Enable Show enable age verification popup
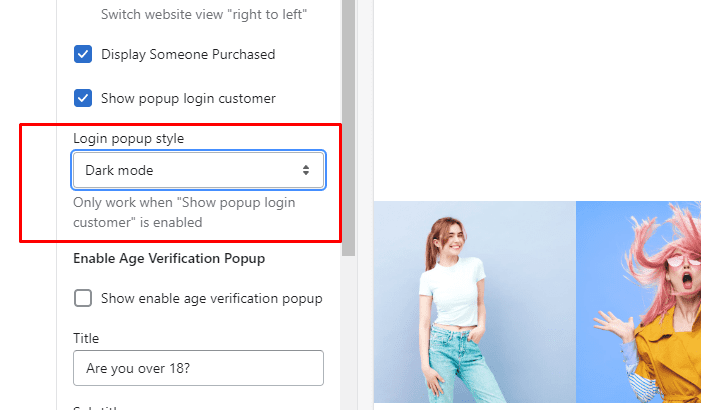Image resolution: width=701 pixels, height=410 pixels. coord(83,298)
